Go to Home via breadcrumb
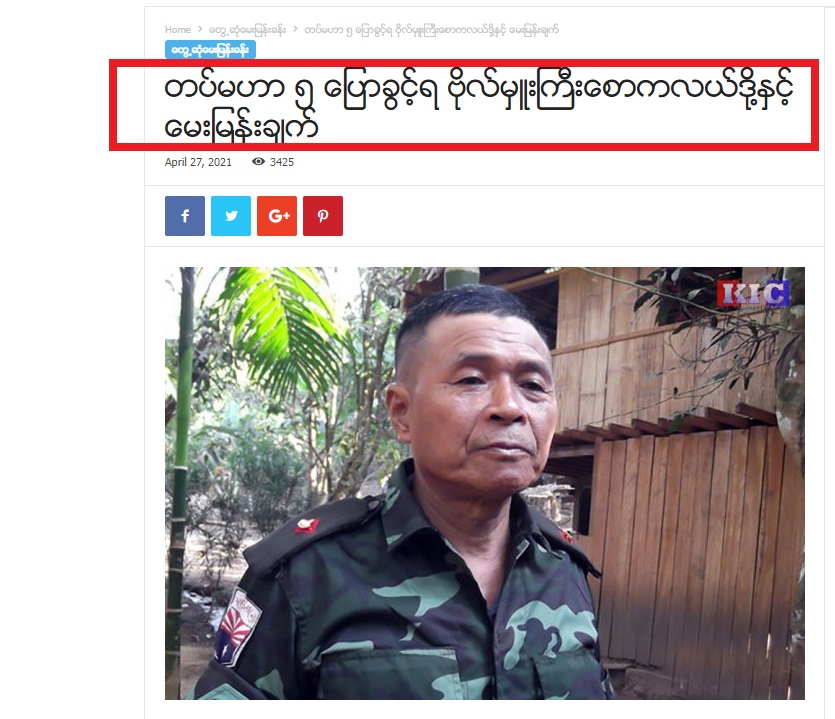This screenshot has width=835, height=719. [178, 30]
